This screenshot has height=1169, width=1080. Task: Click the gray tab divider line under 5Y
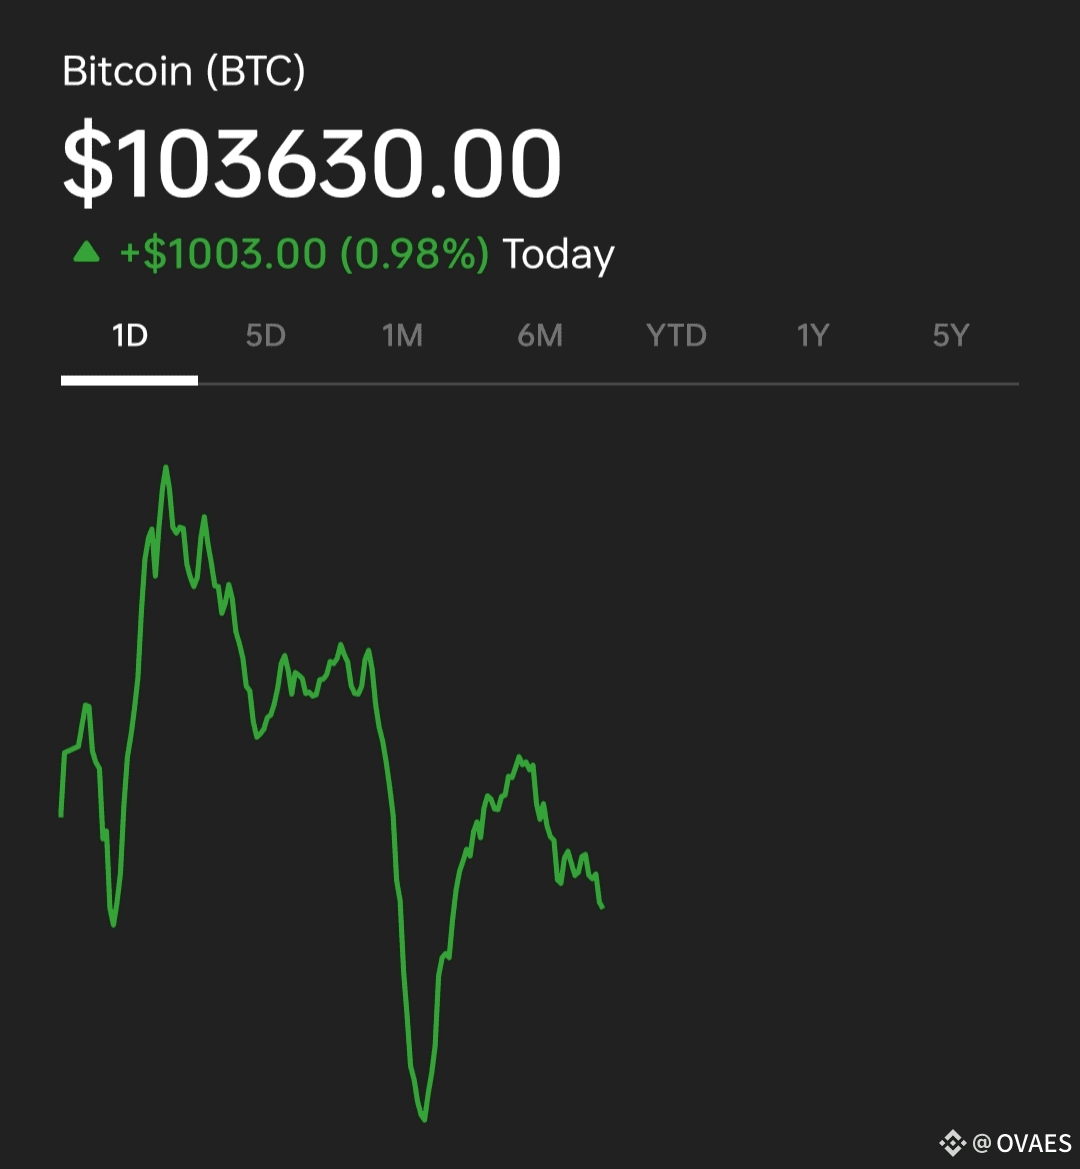point(950,384)
